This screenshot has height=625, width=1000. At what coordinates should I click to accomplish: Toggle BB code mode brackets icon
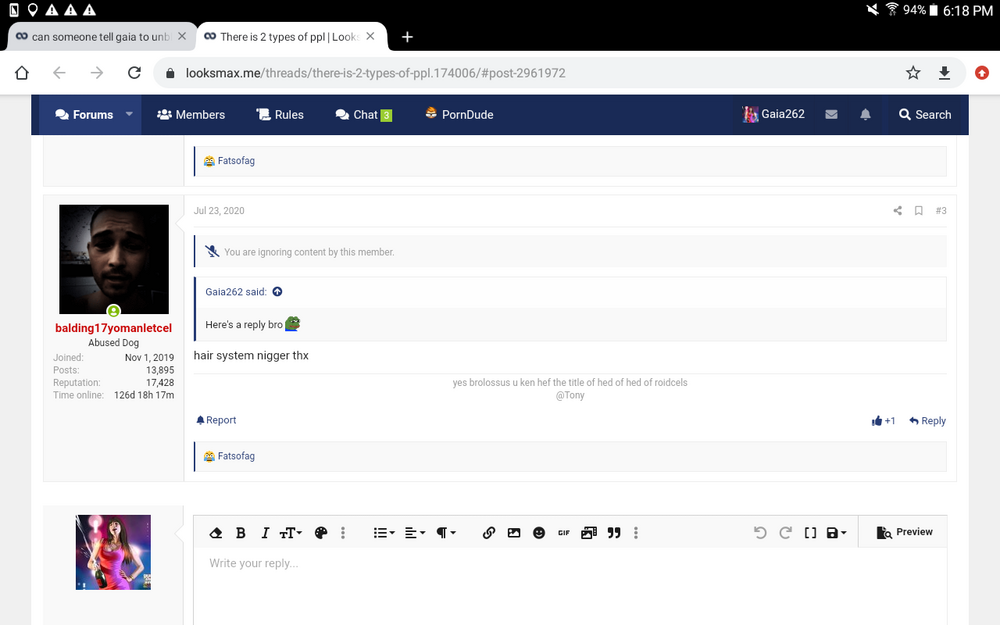tap(810, 533)
